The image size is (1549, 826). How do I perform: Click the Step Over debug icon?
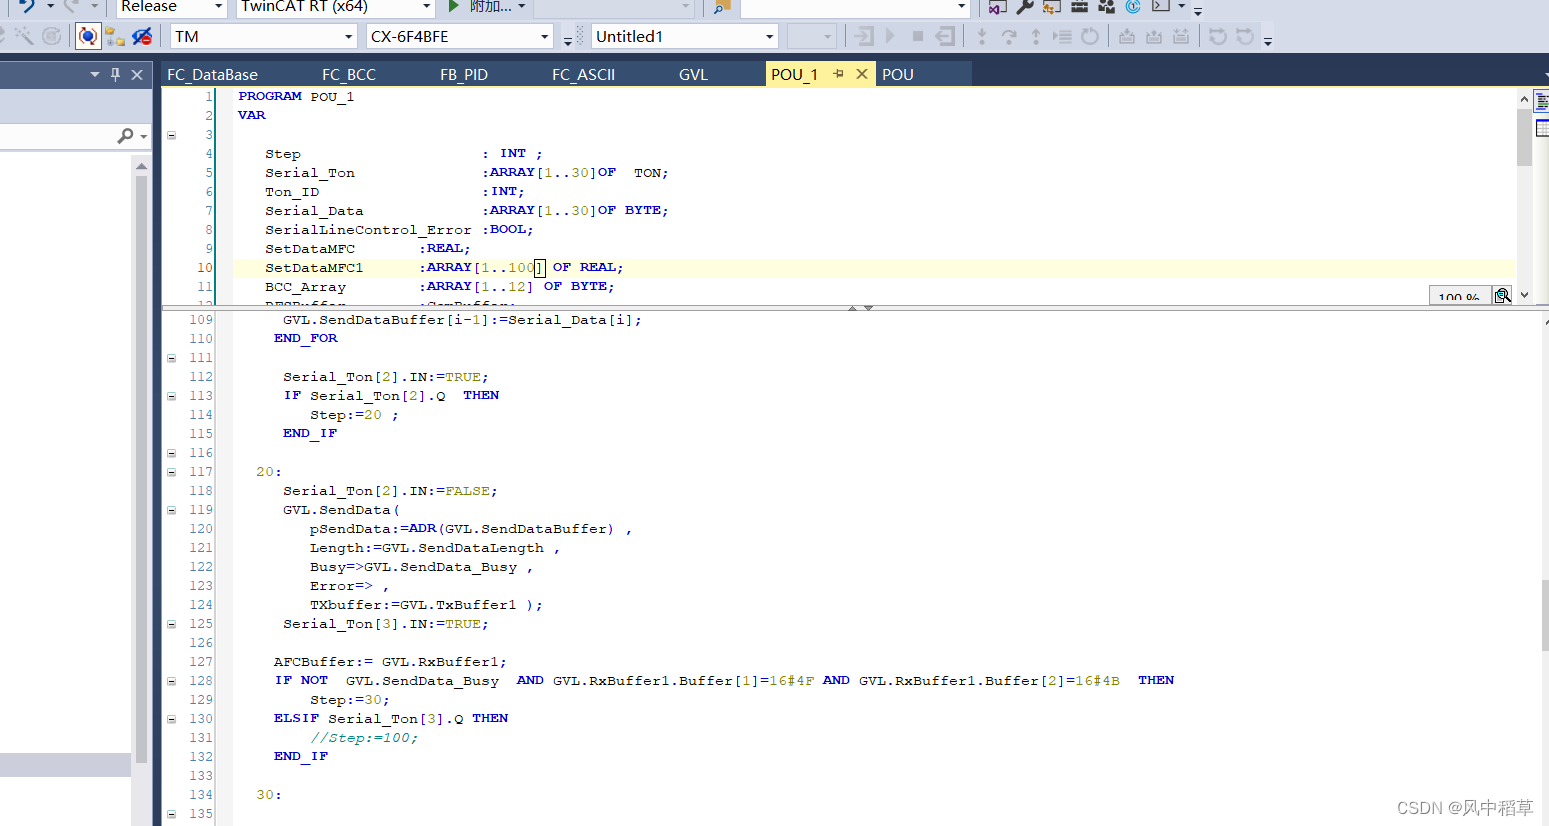(x=1008, y=37)
